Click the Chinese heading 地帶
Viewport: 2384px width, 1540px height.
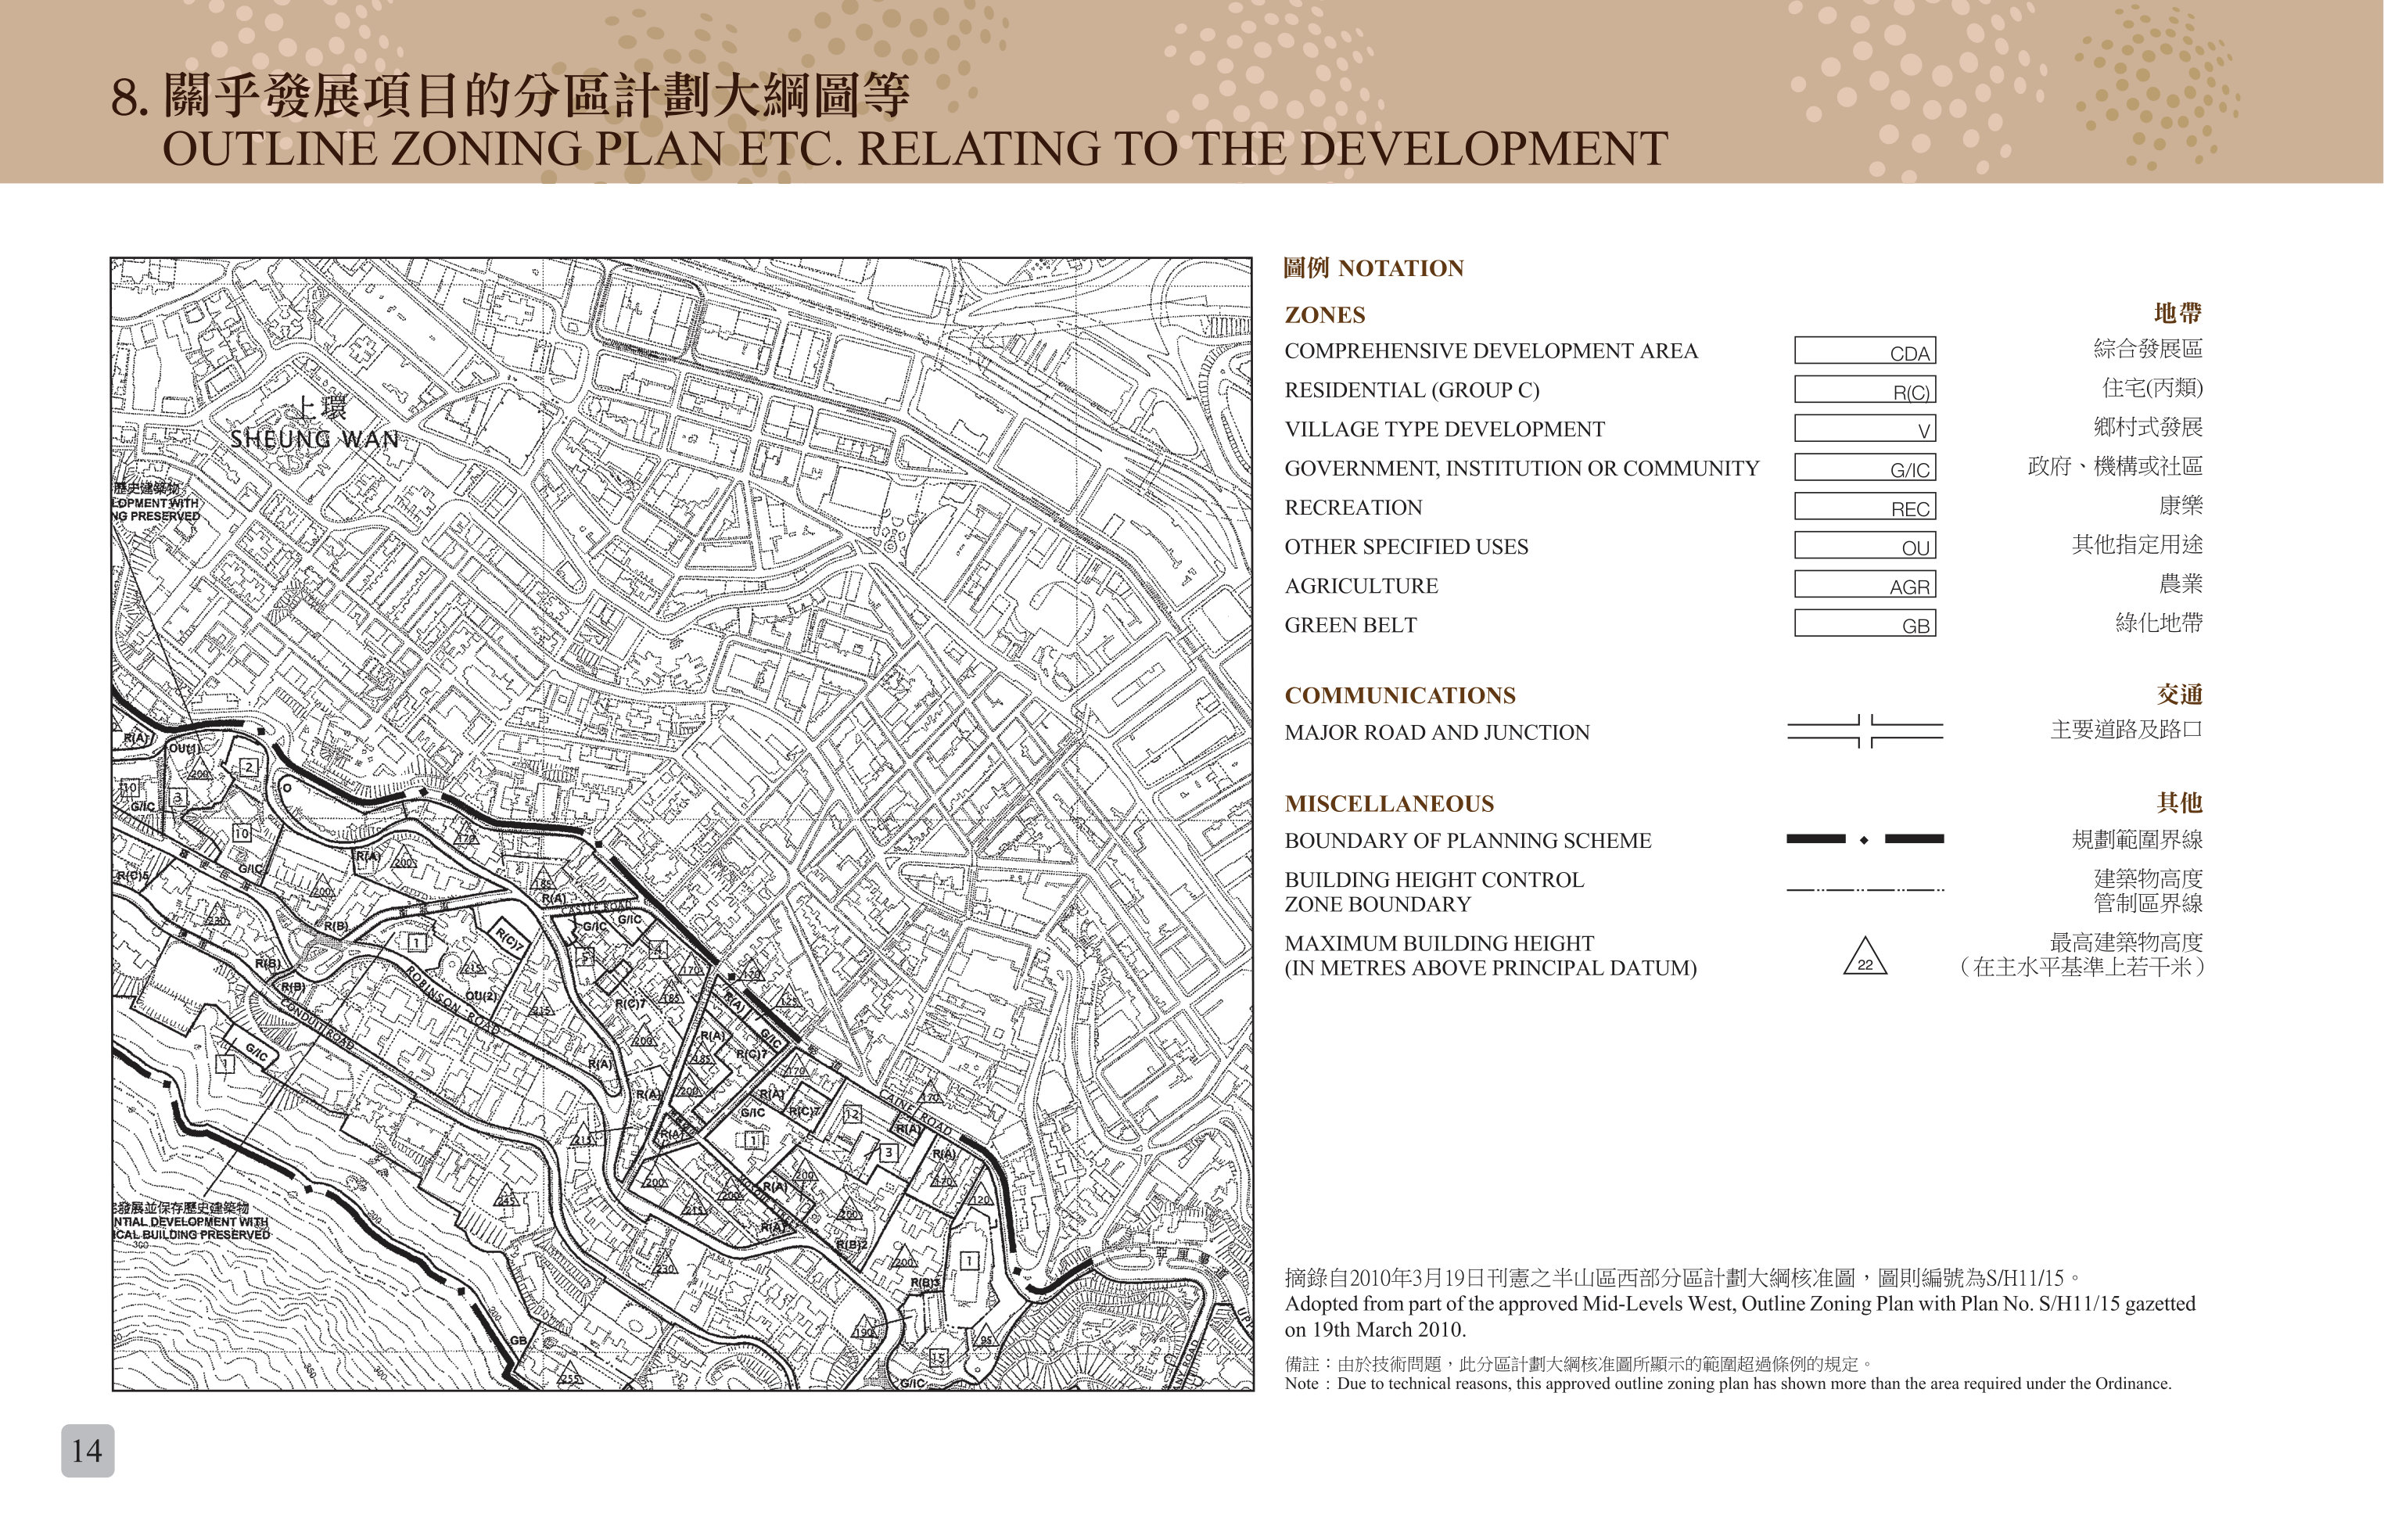click(2178, 313)
